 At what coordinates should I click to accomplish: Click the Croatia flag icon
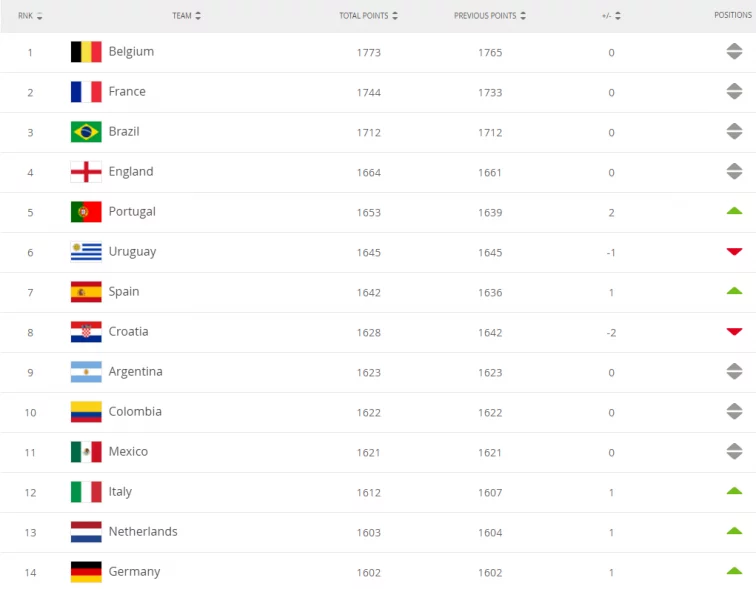pyautogui.click(x=86, y=332)
